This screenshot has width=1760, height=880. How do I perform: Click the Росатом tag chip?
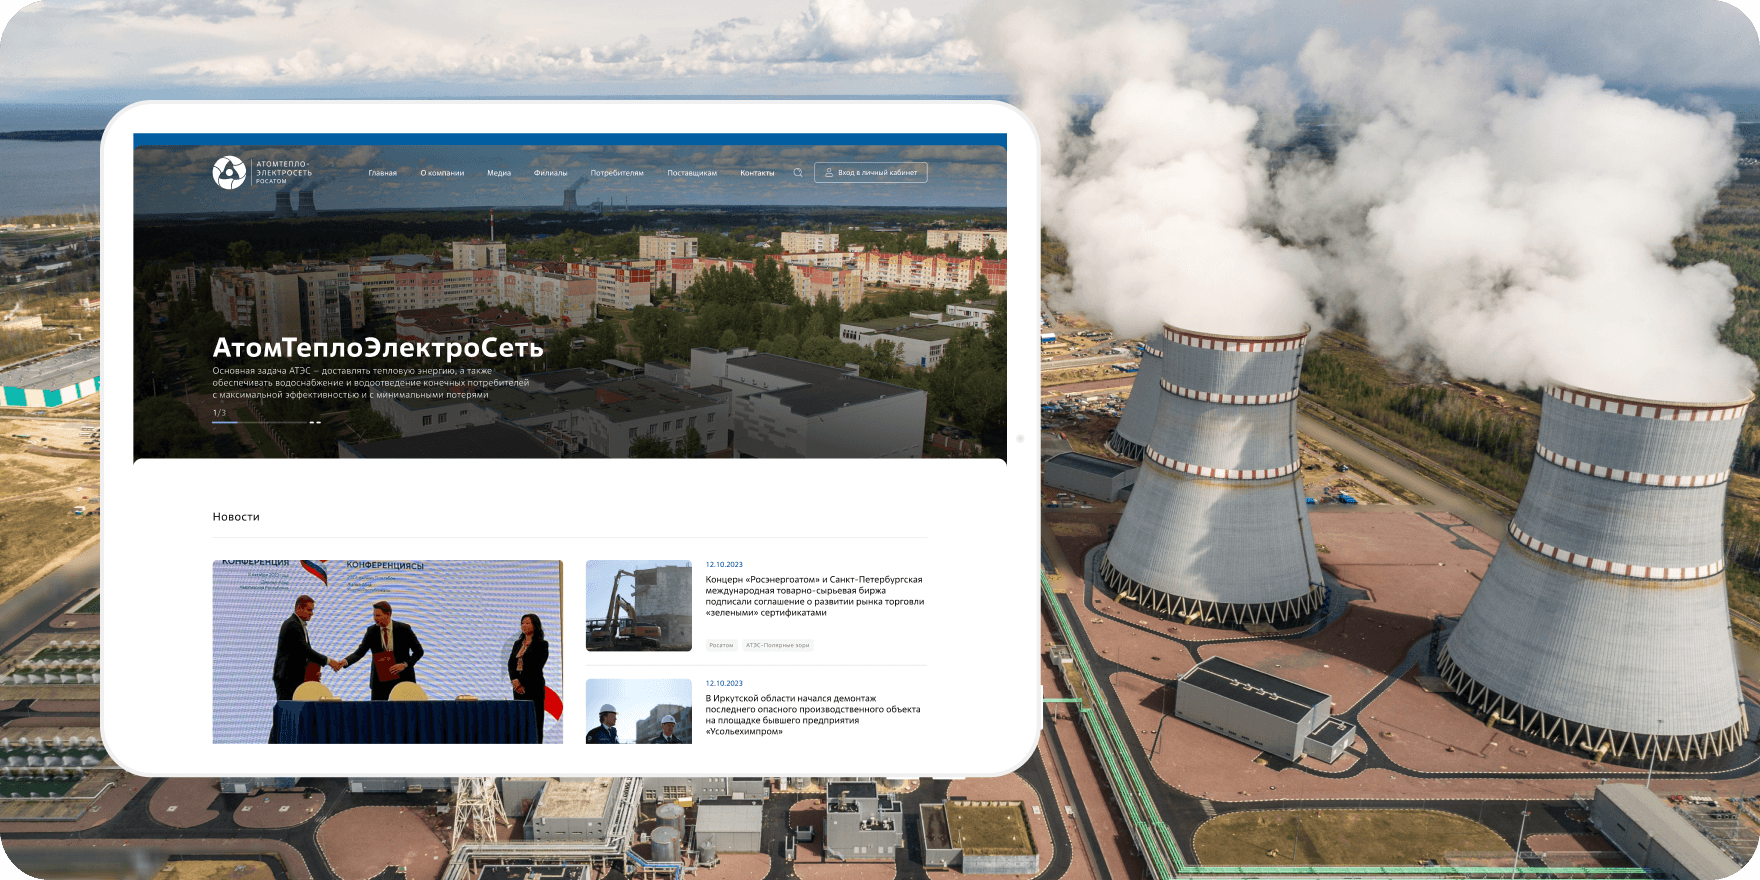point(721,645)
